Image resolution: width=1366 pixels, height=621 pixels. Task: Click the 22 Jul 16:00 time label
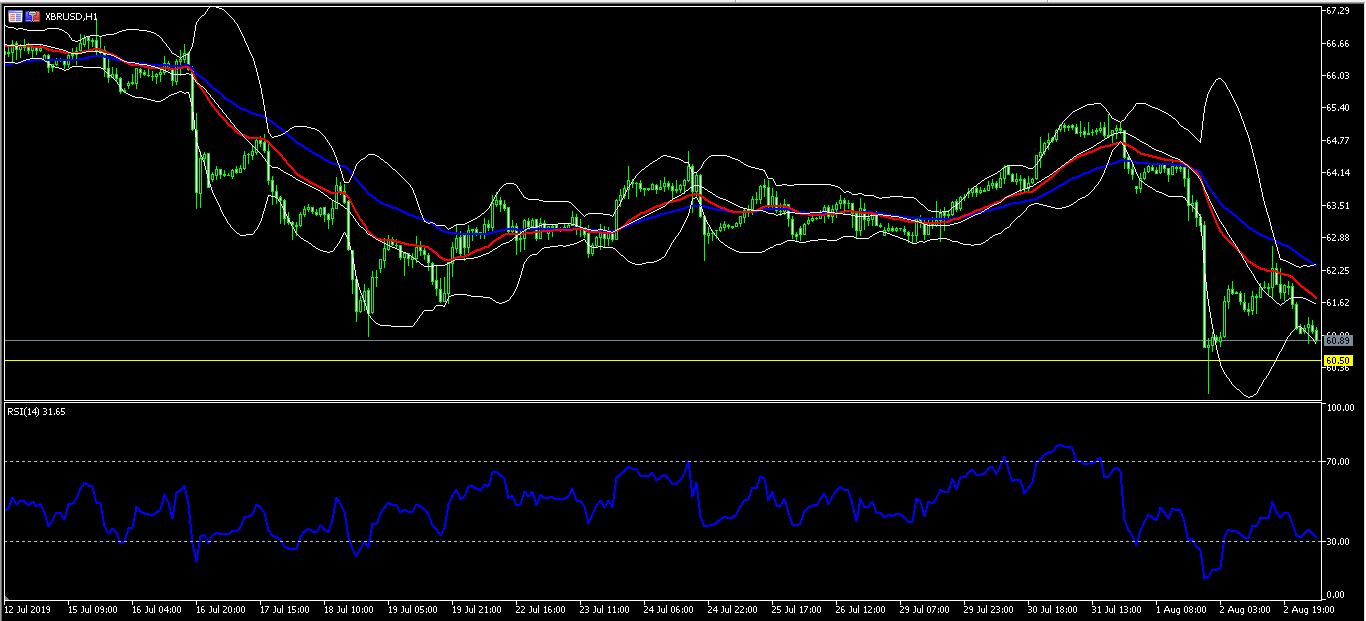[x=540, y=608]
